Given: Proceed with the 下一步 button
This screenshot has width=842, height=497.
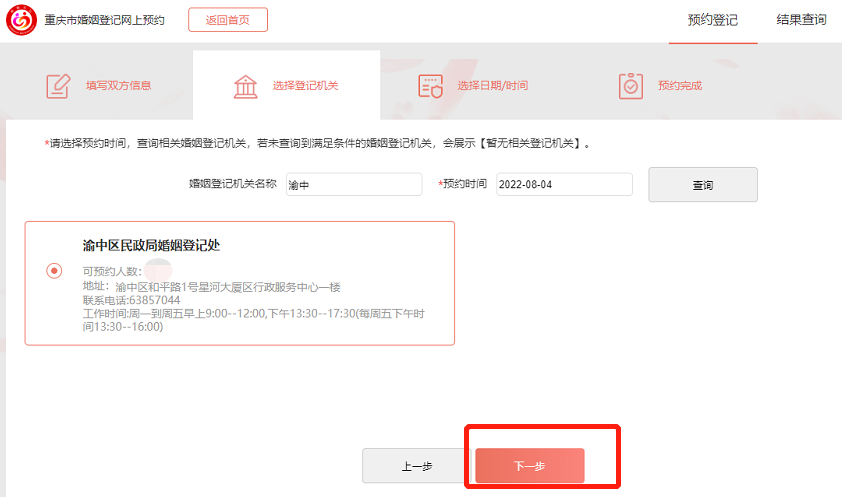Looking at the screenshot, I should click(529, 466).
